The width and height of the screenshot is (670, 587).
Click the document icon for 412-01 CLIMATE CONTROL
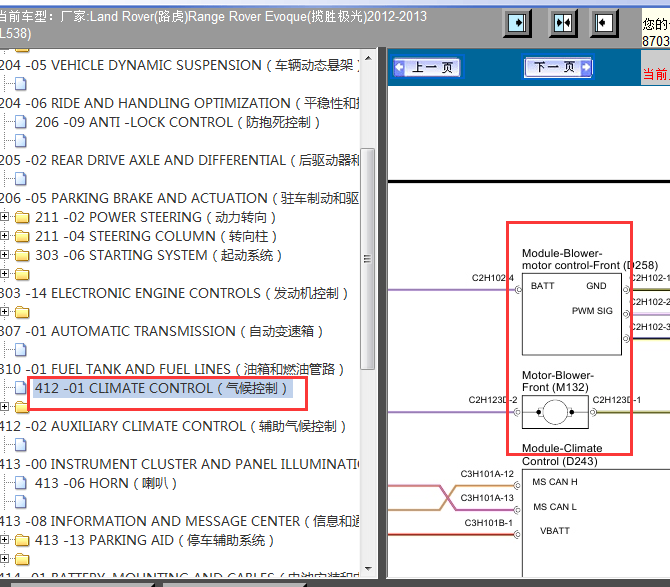(21, 388)
